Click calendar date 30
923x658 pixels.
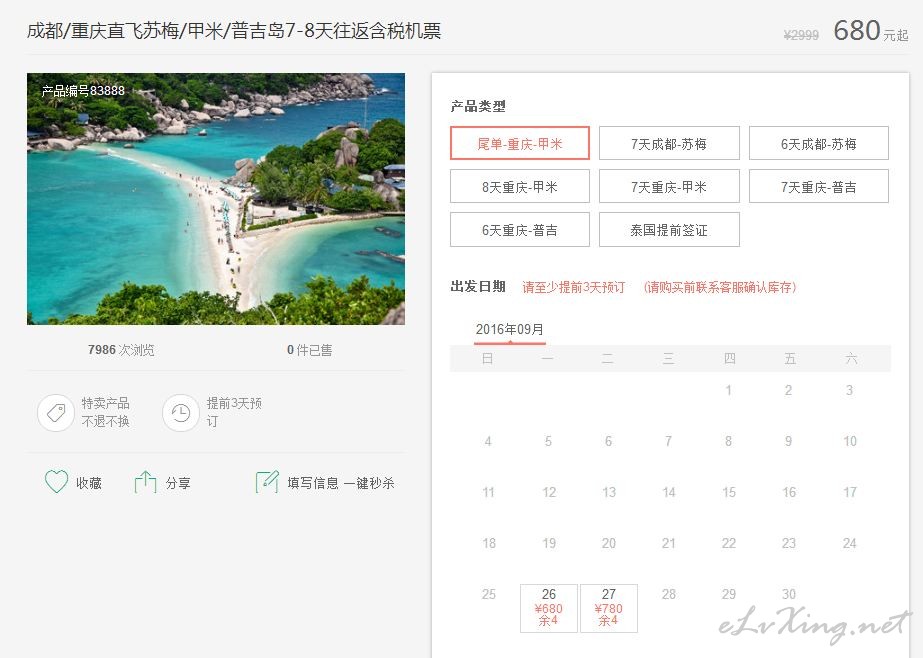pyautogui.click(x=789, y=594)
